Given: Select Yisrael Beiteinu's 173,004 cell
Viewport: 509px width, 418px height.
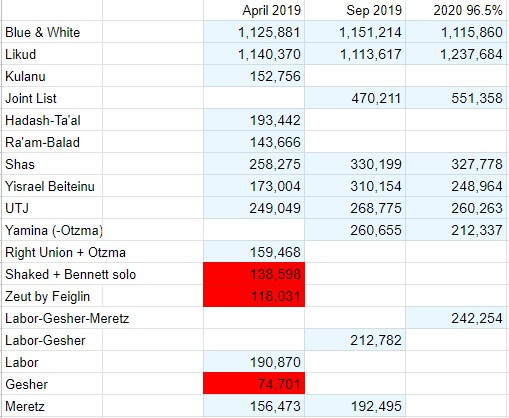Looking at the screenshot, I should 254,186.
